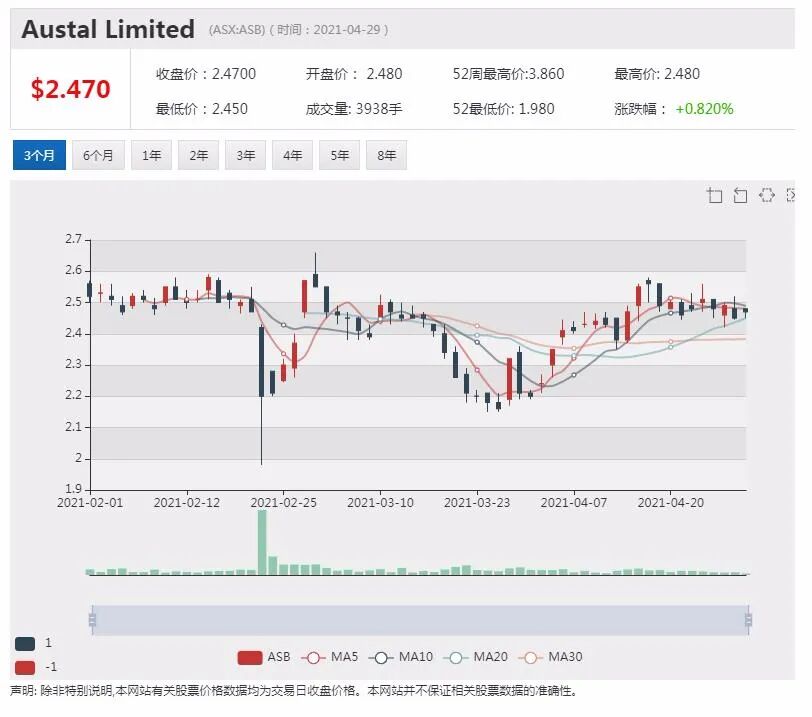Click the x-axis label 2021-02-01
Image resolution: width=812 pixels, height=717 pixels.
(90, 503)
